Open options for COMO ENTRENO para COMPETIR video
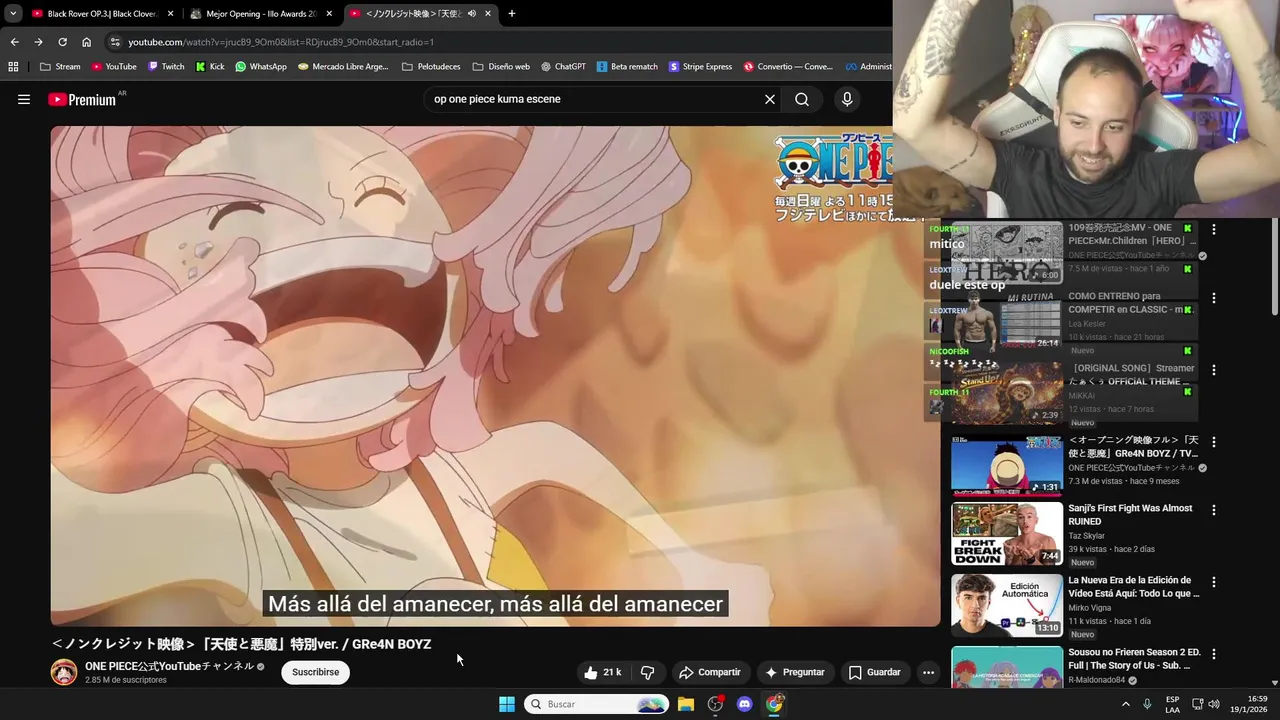This screenshot has width=1280, height=720. tap(1214, 298)
